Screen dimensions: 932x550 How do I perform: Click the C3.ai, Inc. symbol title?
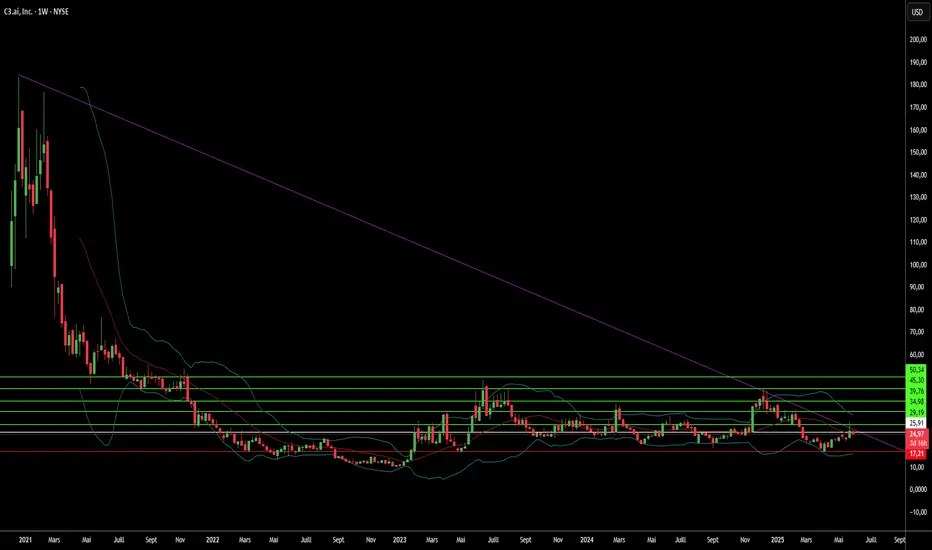18,11
